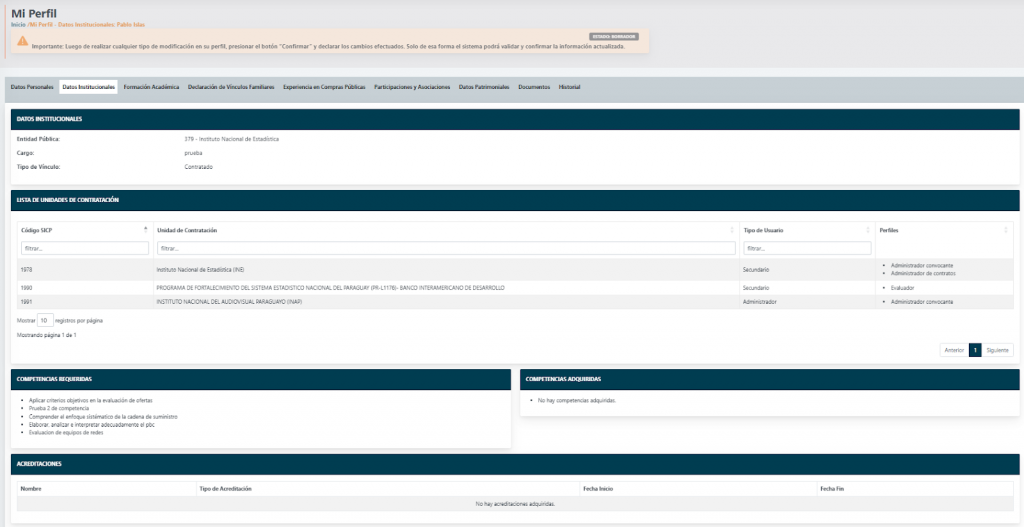Click the '379 - Instituto Nacional de Estadística' value
1024x527 pixels.
(x=232, y=139)
